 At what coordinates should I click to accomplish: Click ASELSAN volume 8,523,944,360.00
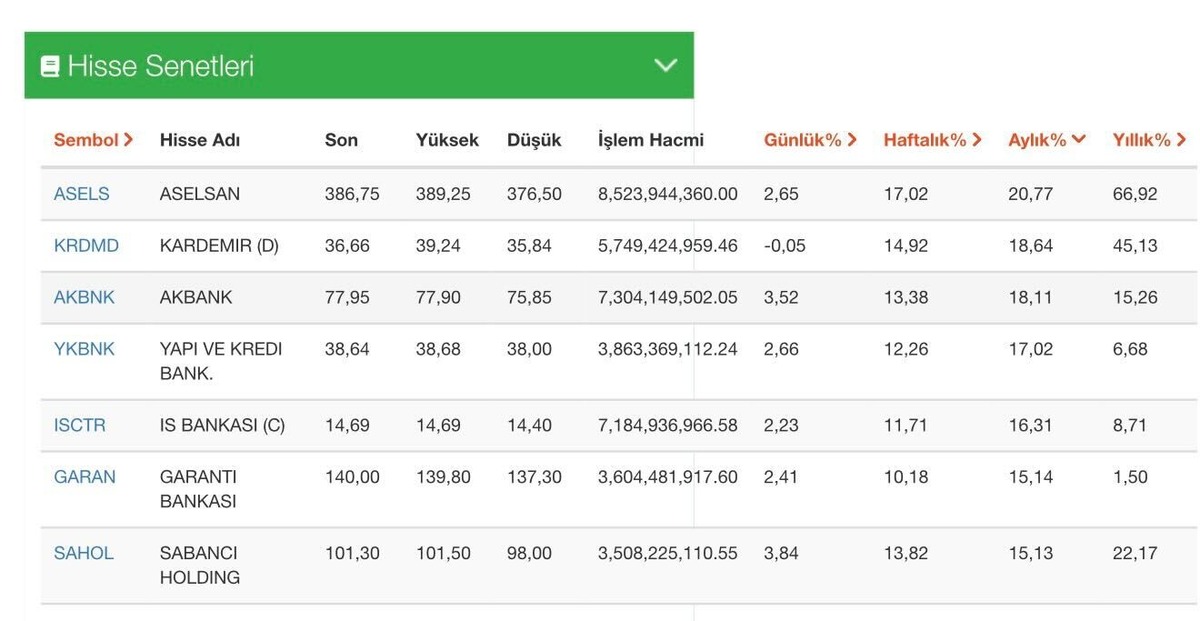668,194
